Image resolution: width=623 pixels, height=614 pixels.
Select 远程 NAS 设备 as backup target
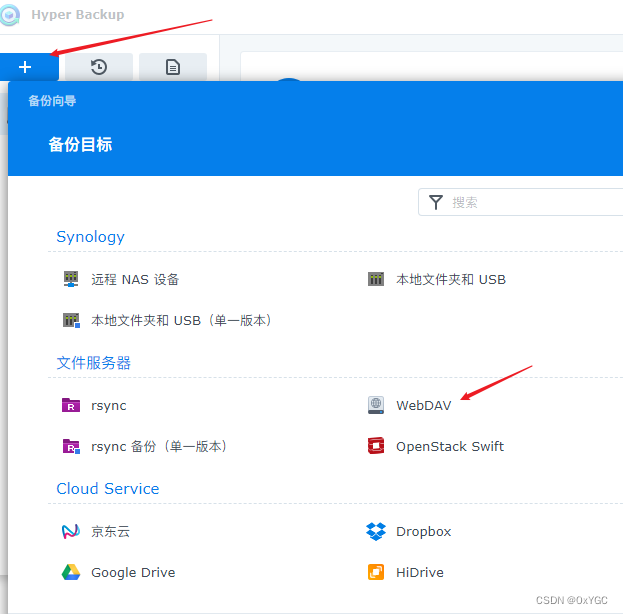tap(135, 279)
